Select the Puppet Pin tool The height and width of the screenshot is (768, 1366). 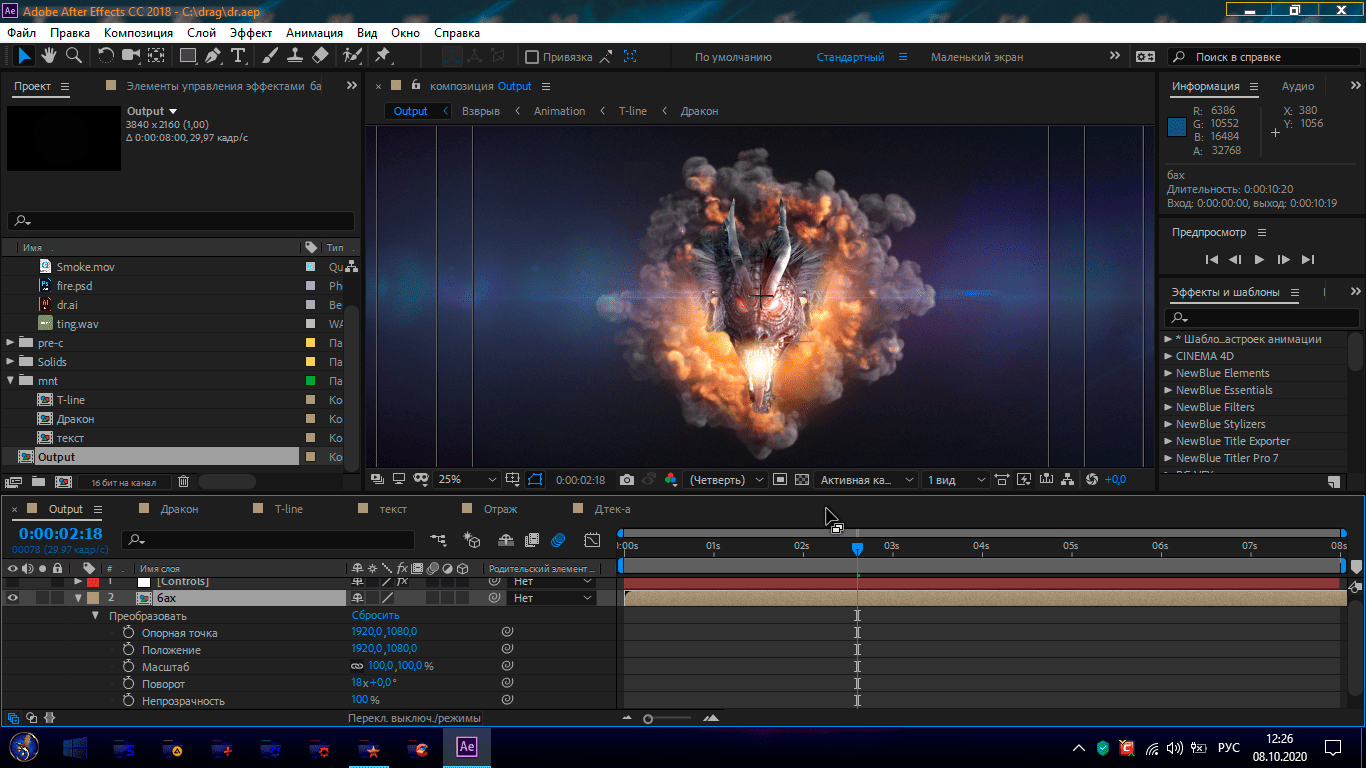click(382, 56)
